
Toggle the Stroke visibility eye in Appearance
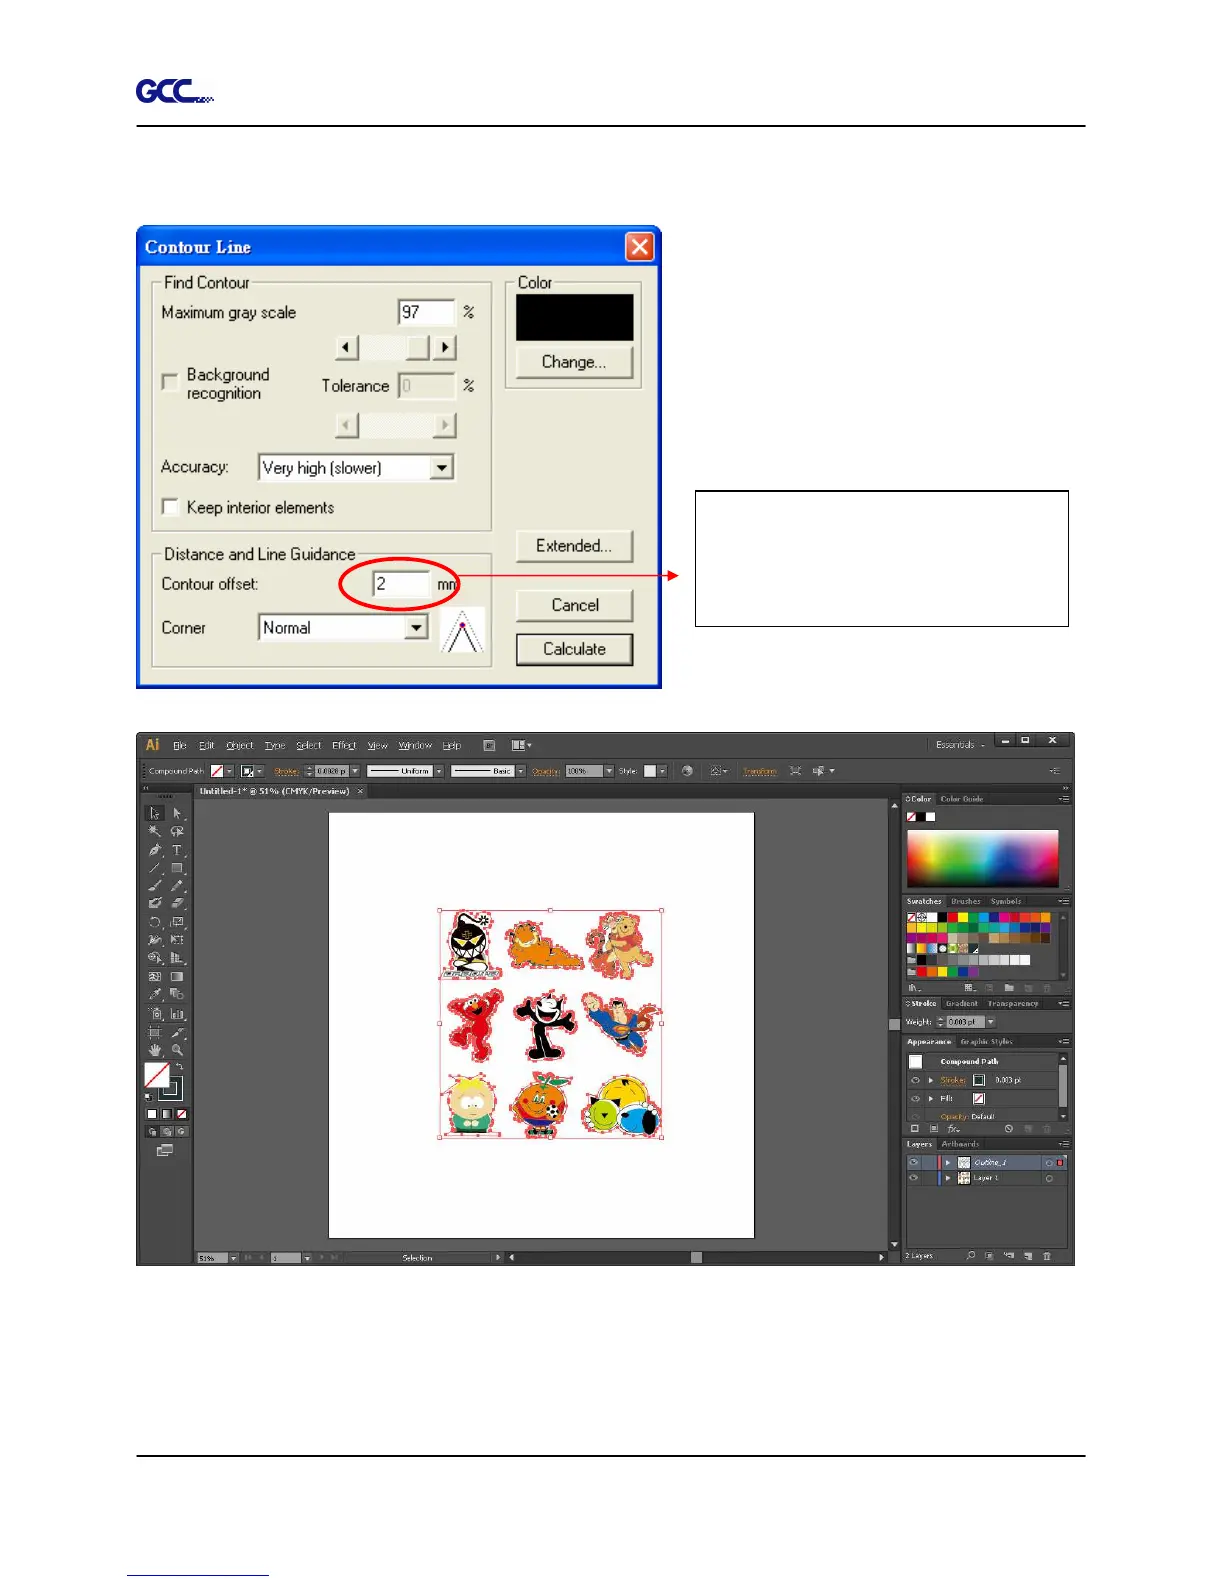coord(915,1080)
